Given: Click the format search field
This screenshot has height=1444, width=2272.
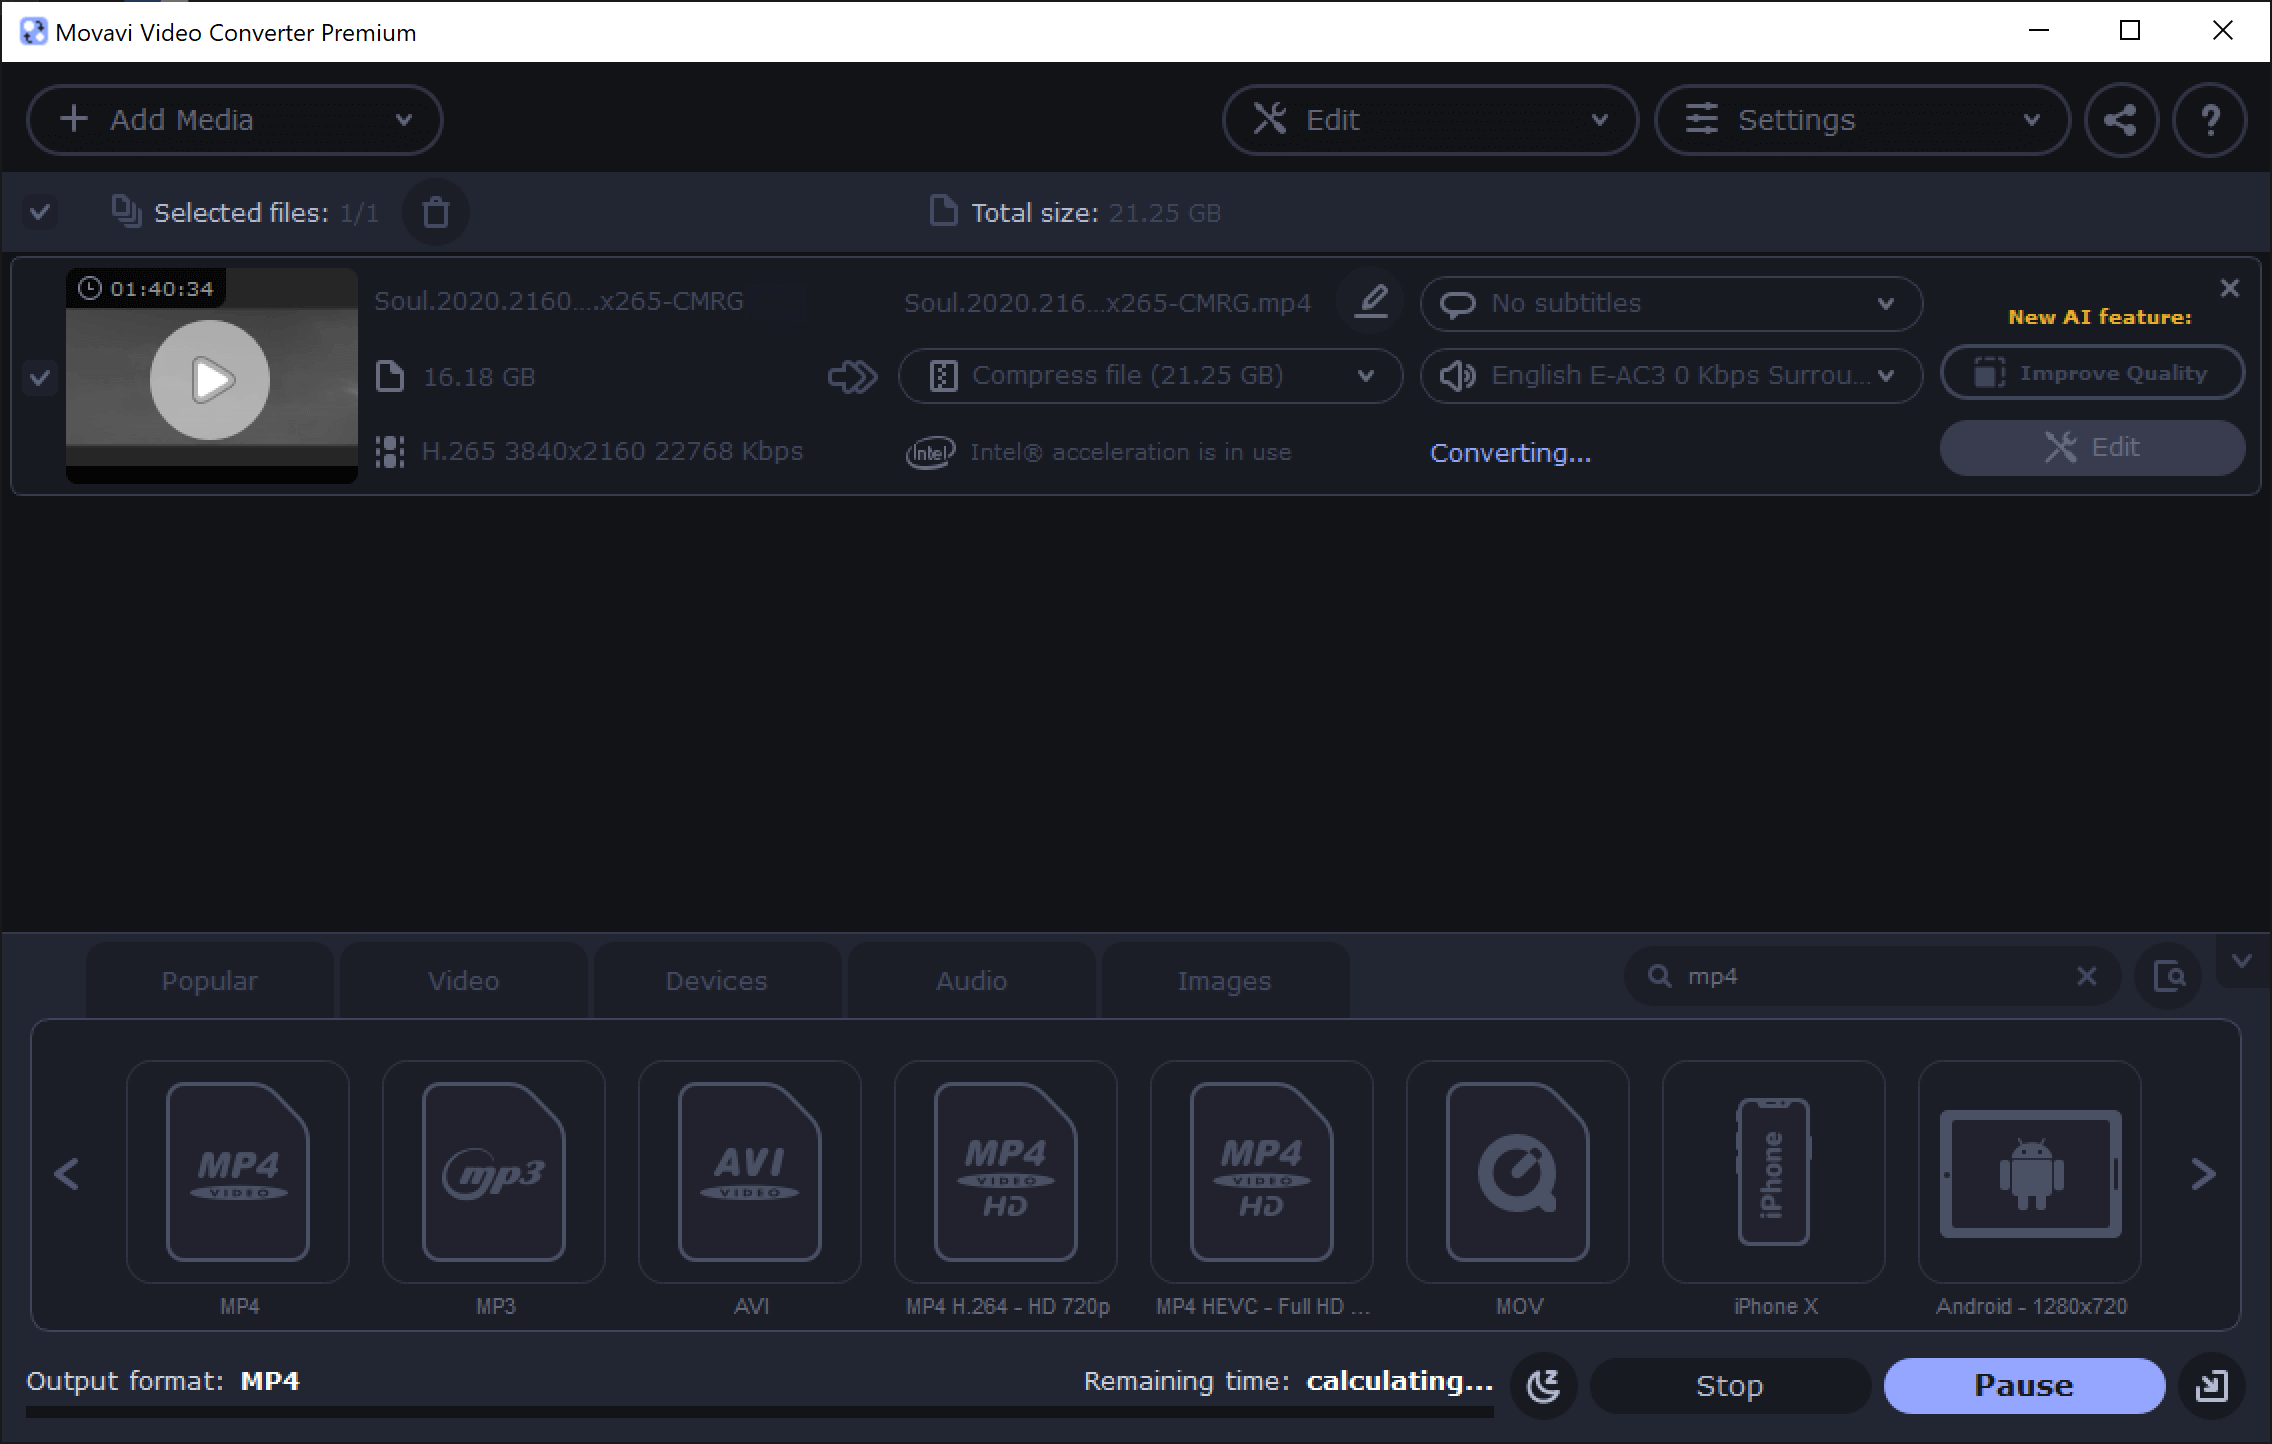Looking at the screenshot, I should (1872, 976).
